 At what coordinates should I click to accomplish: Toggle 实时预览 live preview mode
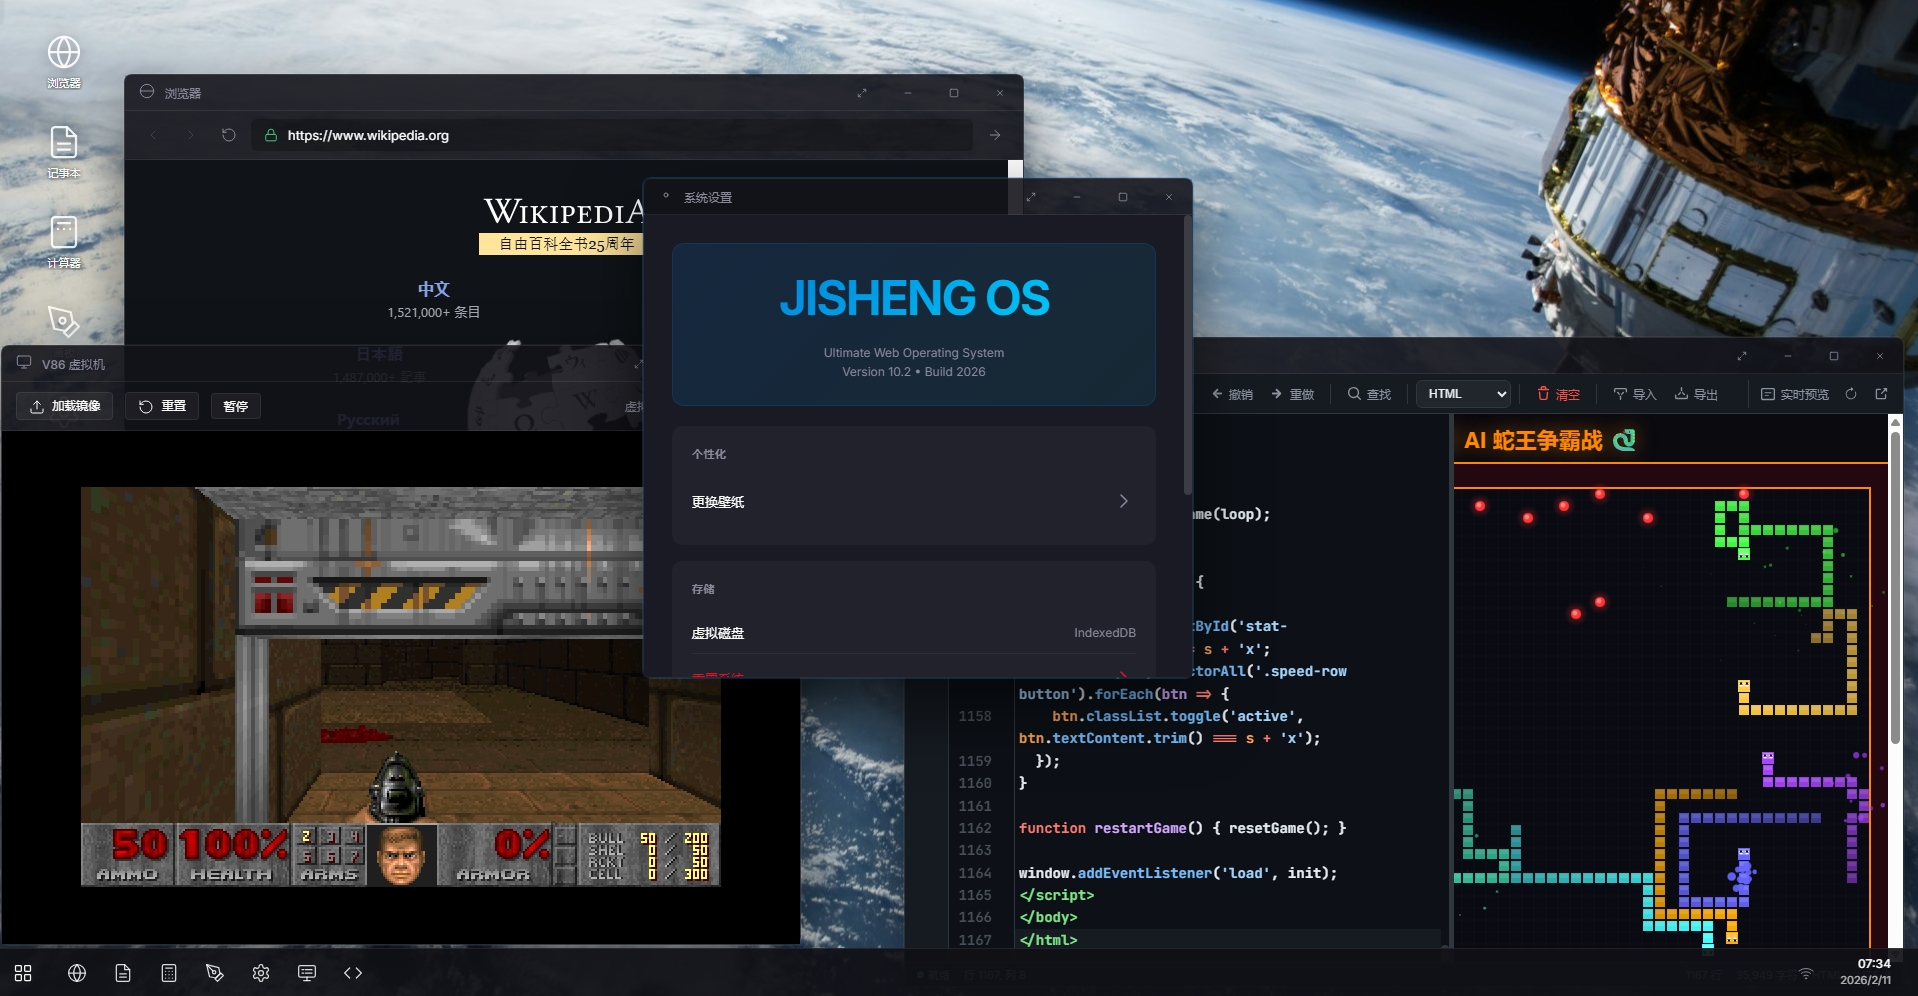click(1796, 394)
